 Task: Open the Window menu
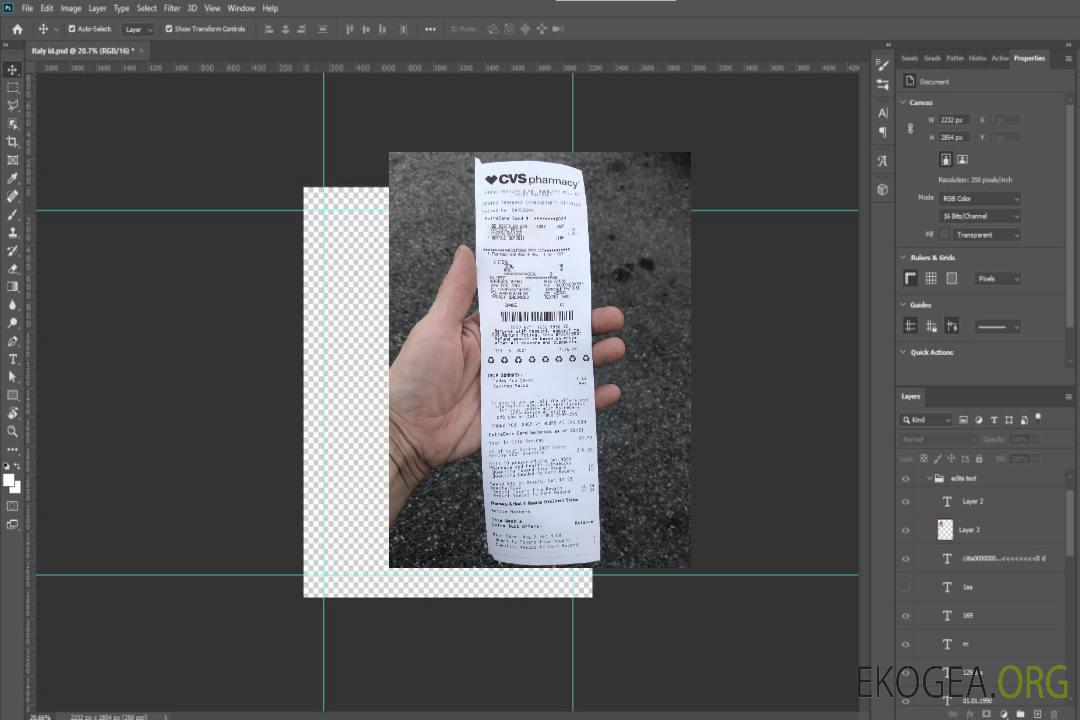[x=241, y=8]
